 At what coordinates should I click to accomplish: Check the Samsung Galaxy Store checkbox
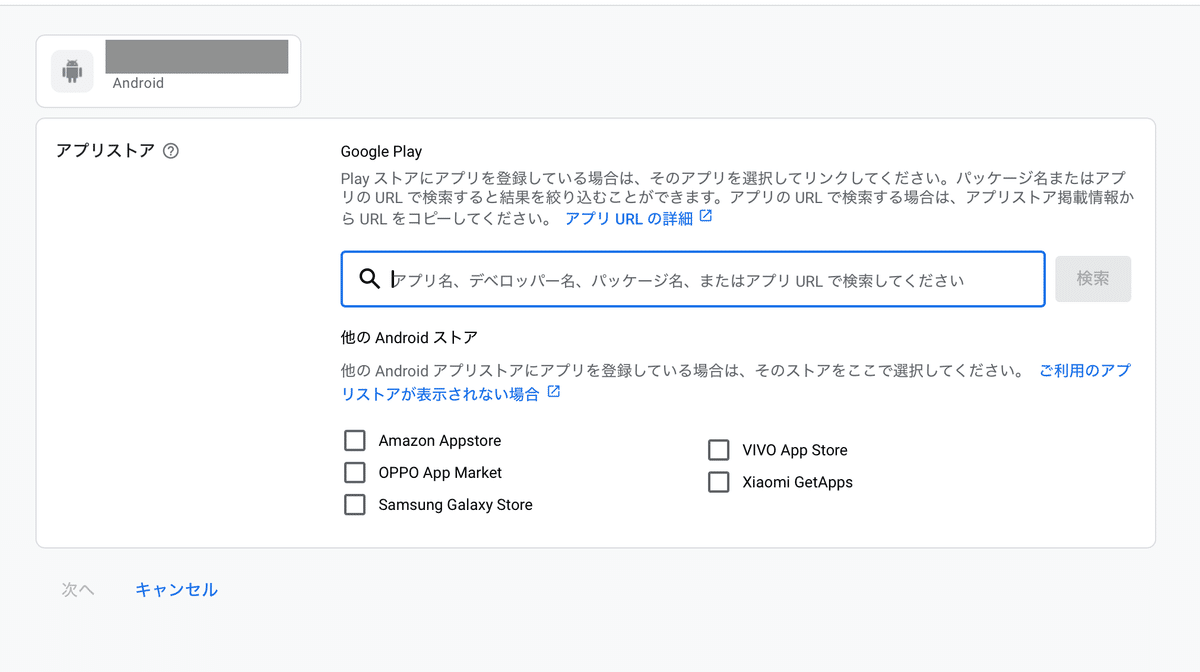point(354,505)
